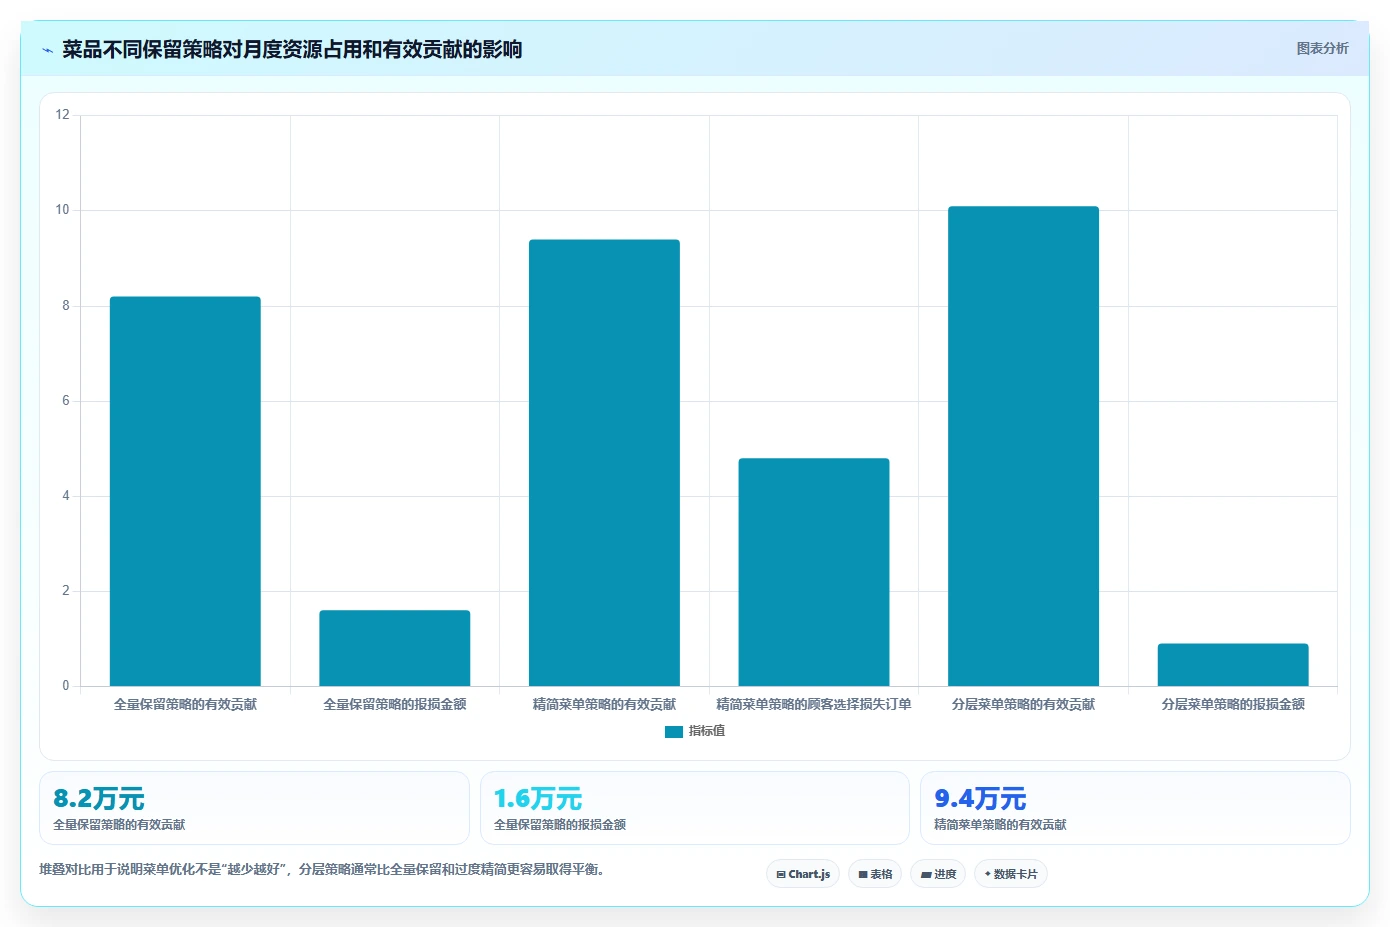The image size is (1390, 927).
Task: Click the 图表分析 label in the header
Action: point(1322,48)
